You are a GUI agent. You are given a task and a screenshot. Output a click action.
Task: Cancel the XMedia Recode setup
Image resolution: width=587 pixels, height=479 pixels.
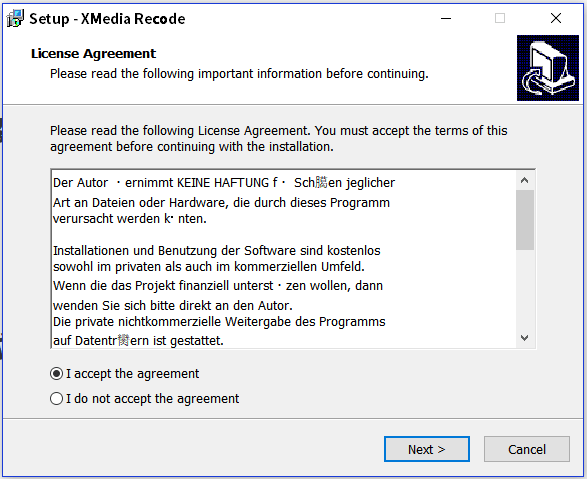[527, 449]
